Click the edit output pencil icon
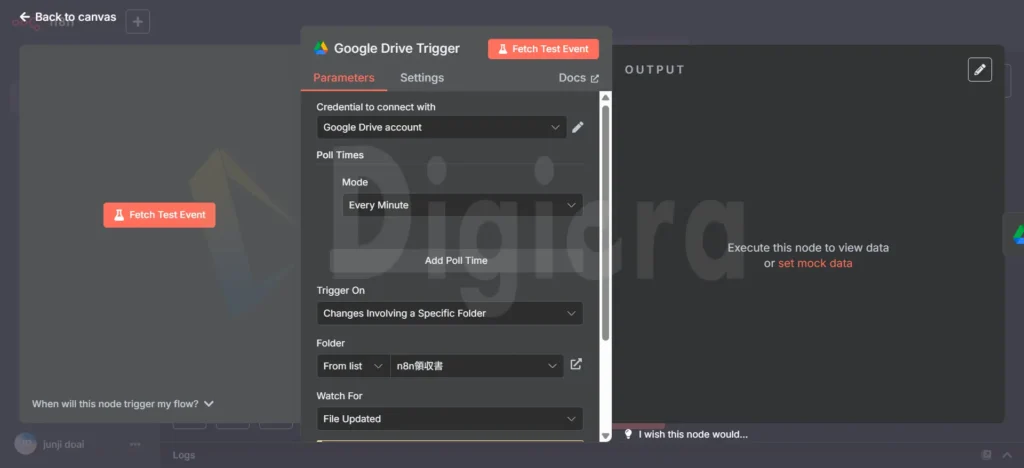The image size is (1024, 468). 980,70
